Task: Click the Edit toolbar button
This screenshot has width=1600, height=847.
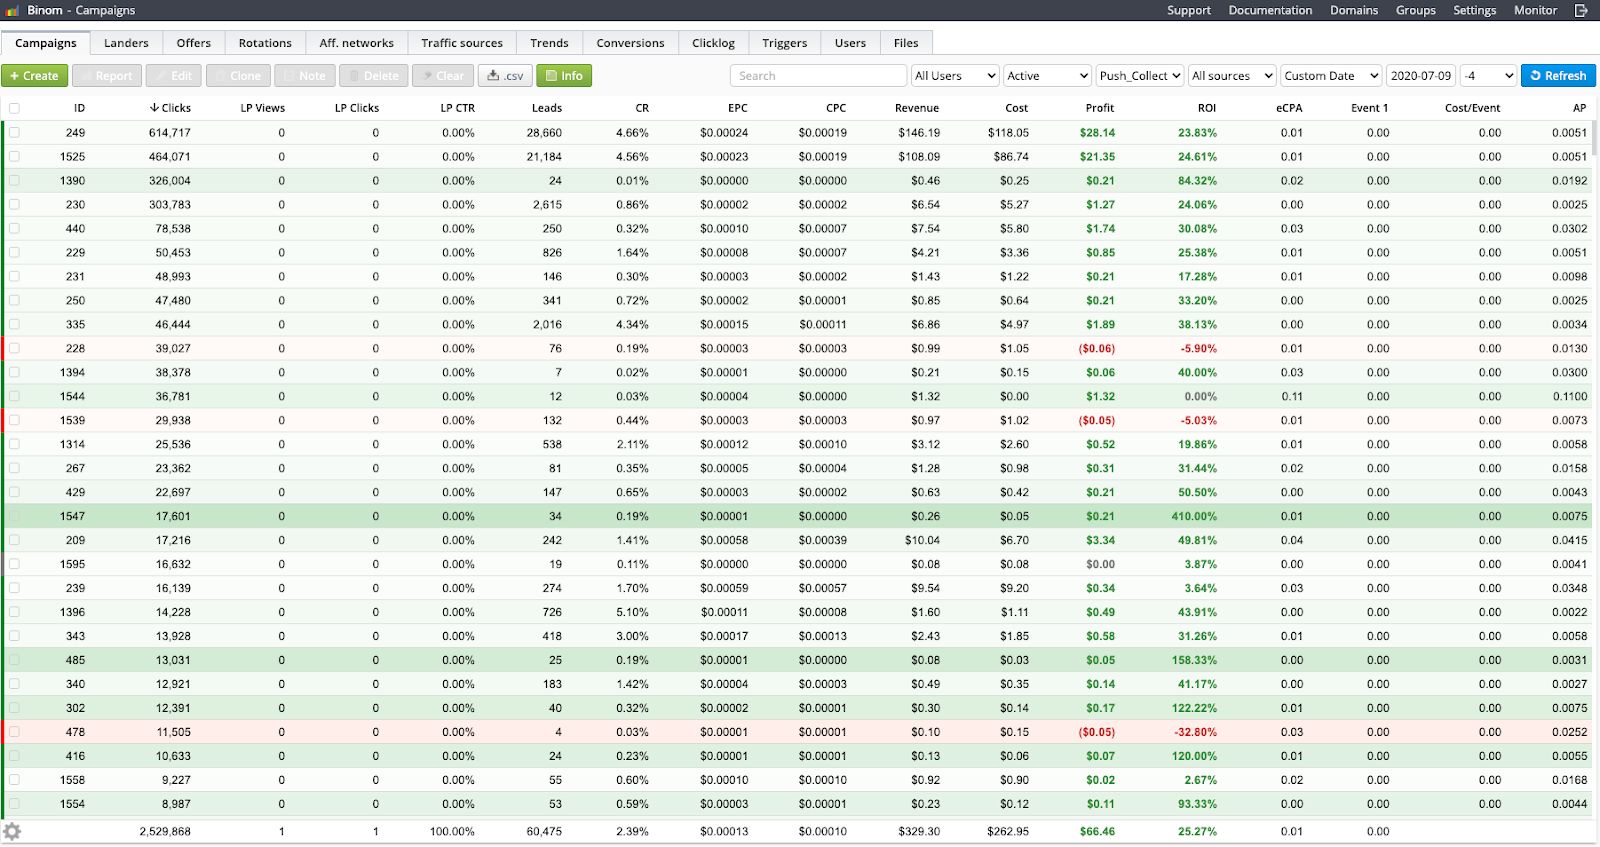Action: pyautogui.click(x=174, y=76)
